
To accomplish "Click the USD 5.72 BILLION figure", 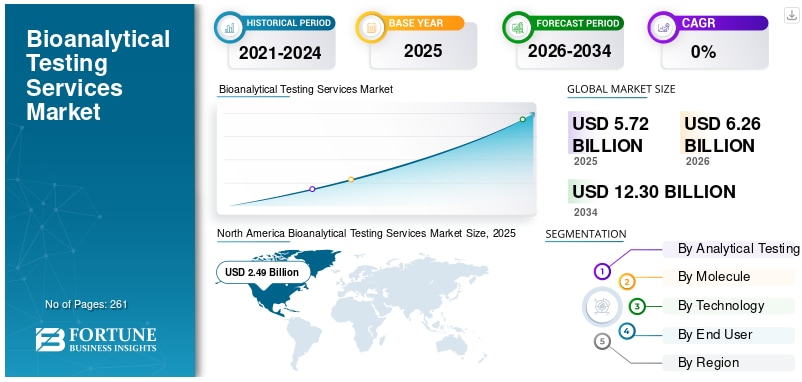I will 610,134.
